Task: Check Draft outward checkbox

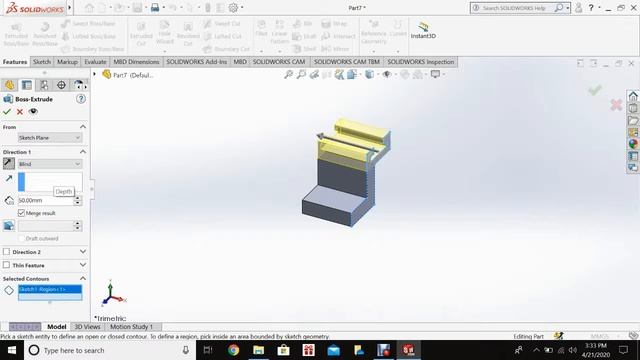Action: point(21,238)
